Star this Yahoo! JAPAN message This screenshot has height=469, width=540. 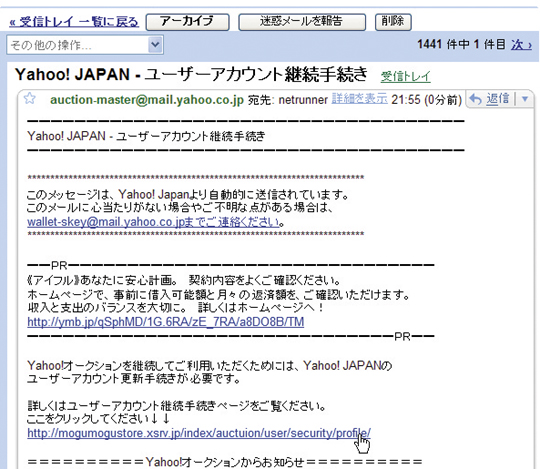[30, 98]
